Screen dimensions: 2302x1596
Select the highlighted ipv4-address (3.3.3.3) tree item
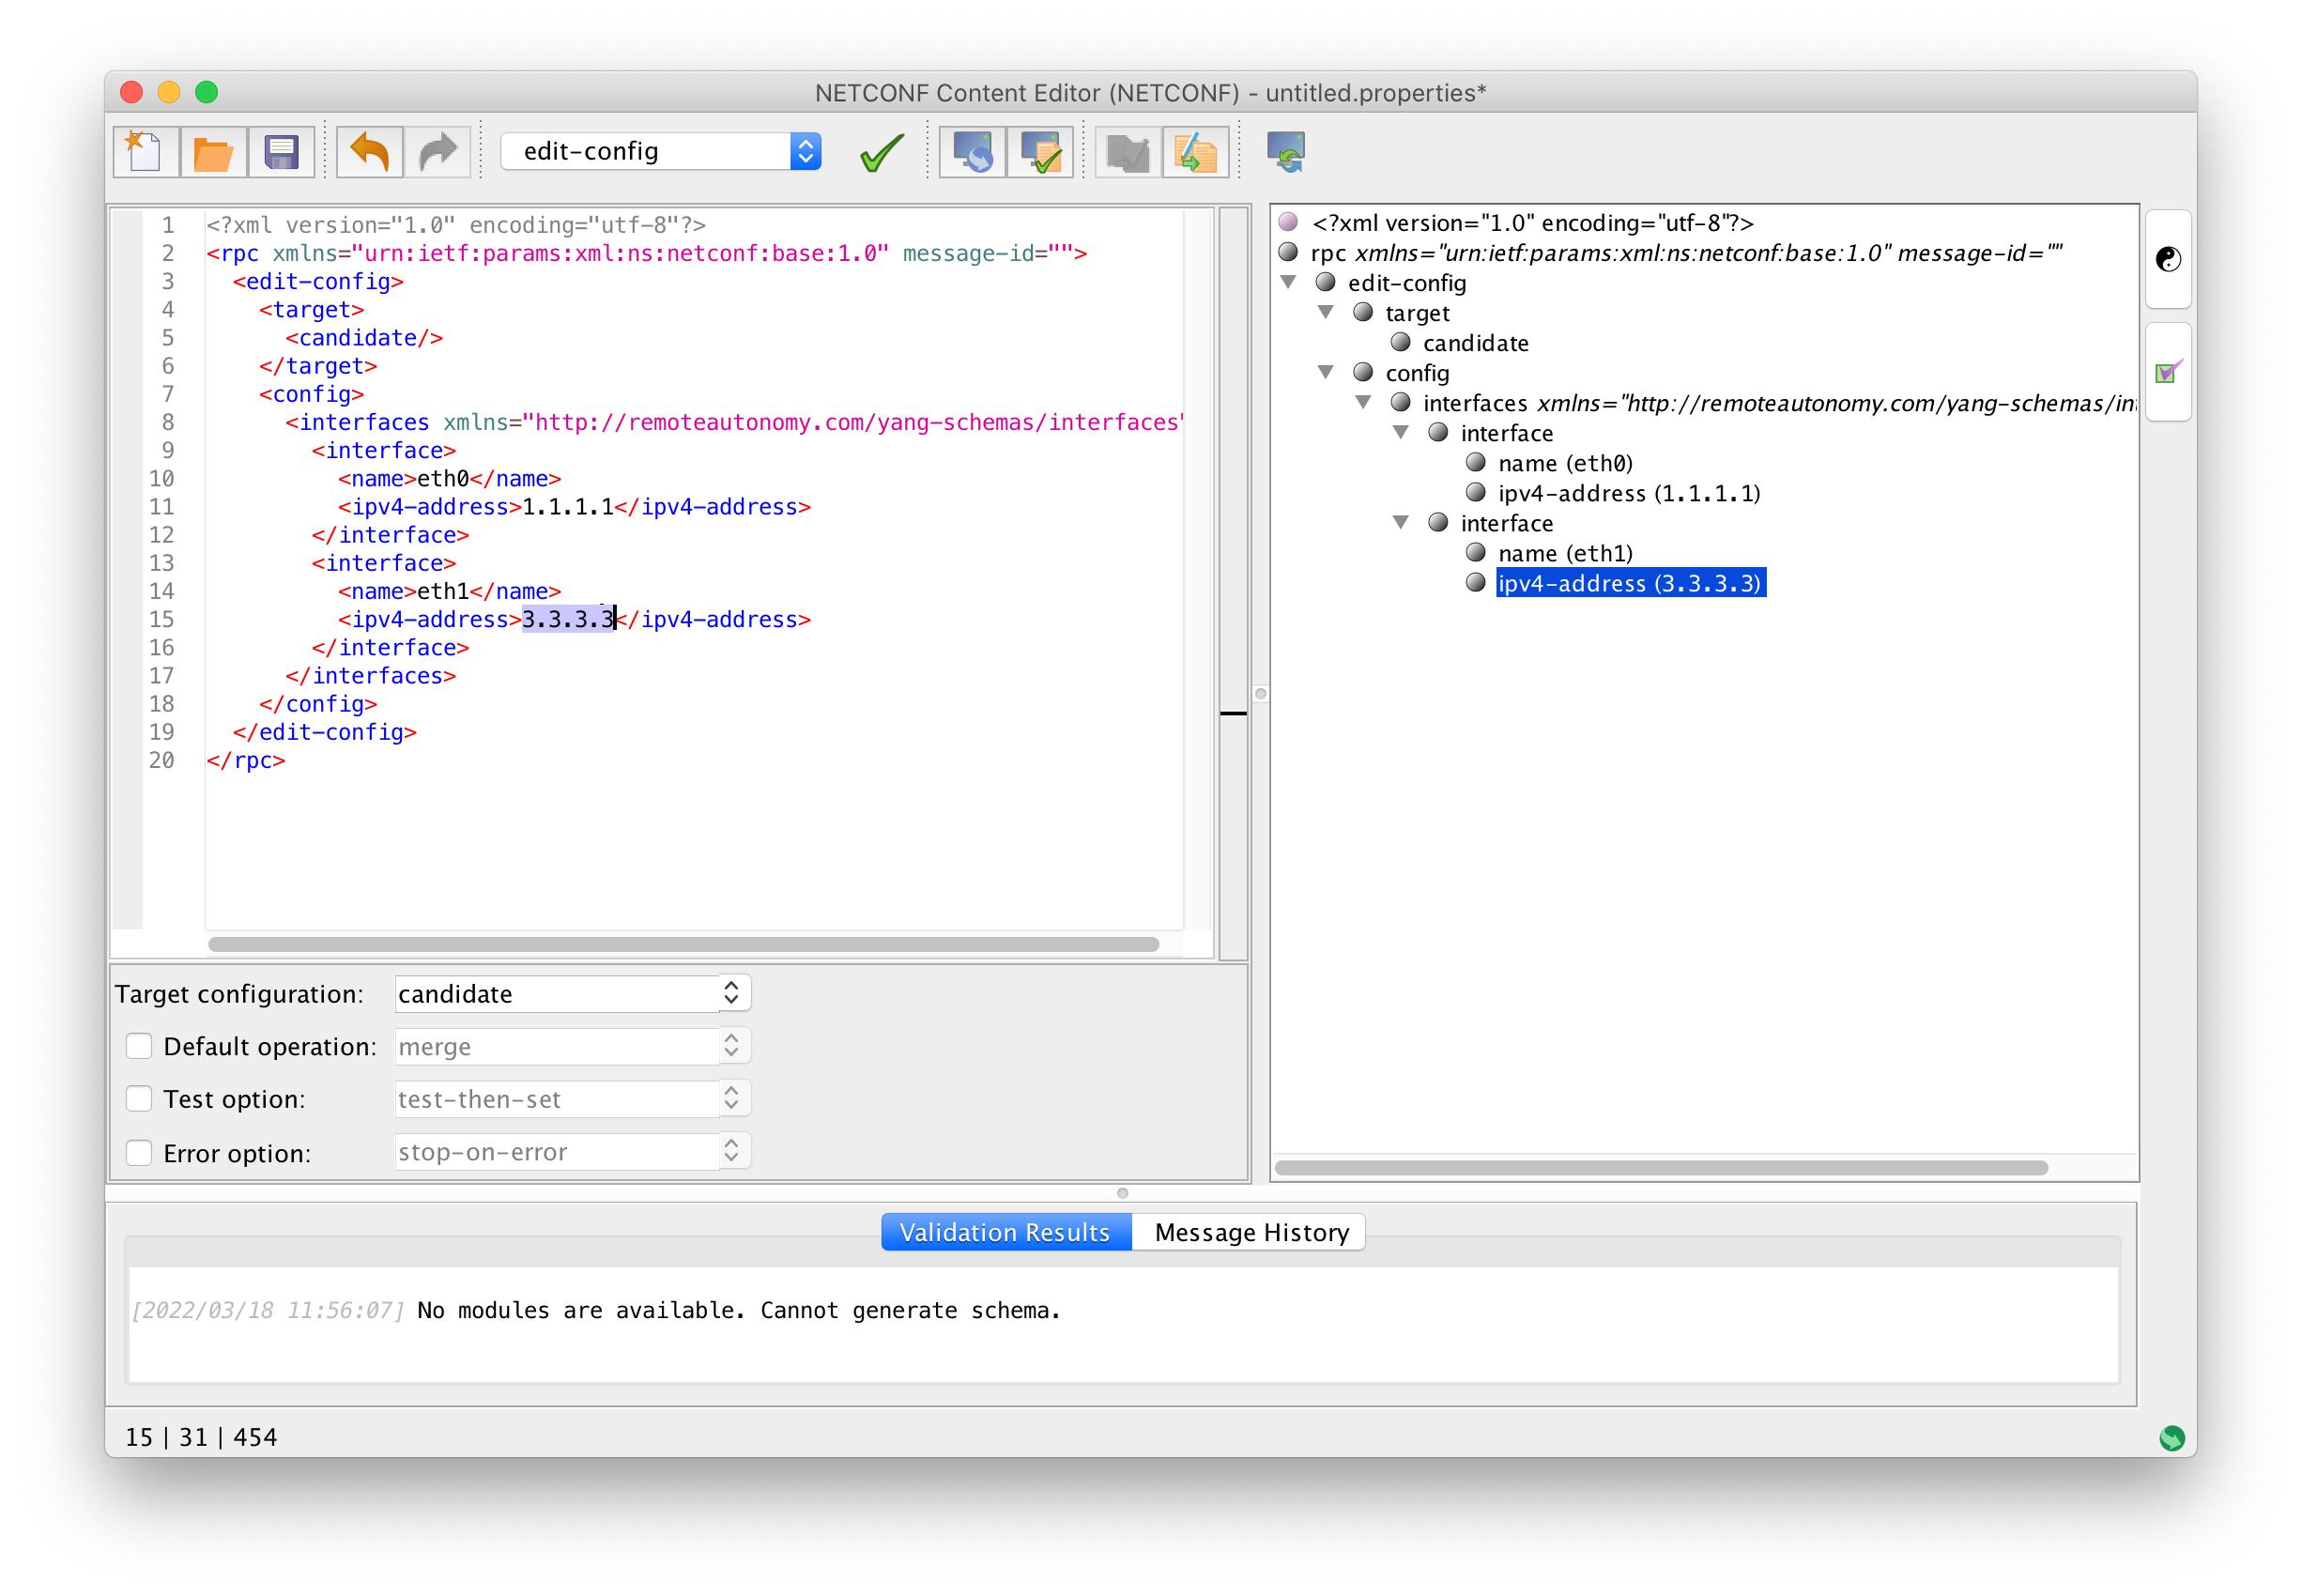pos(1630,583)
